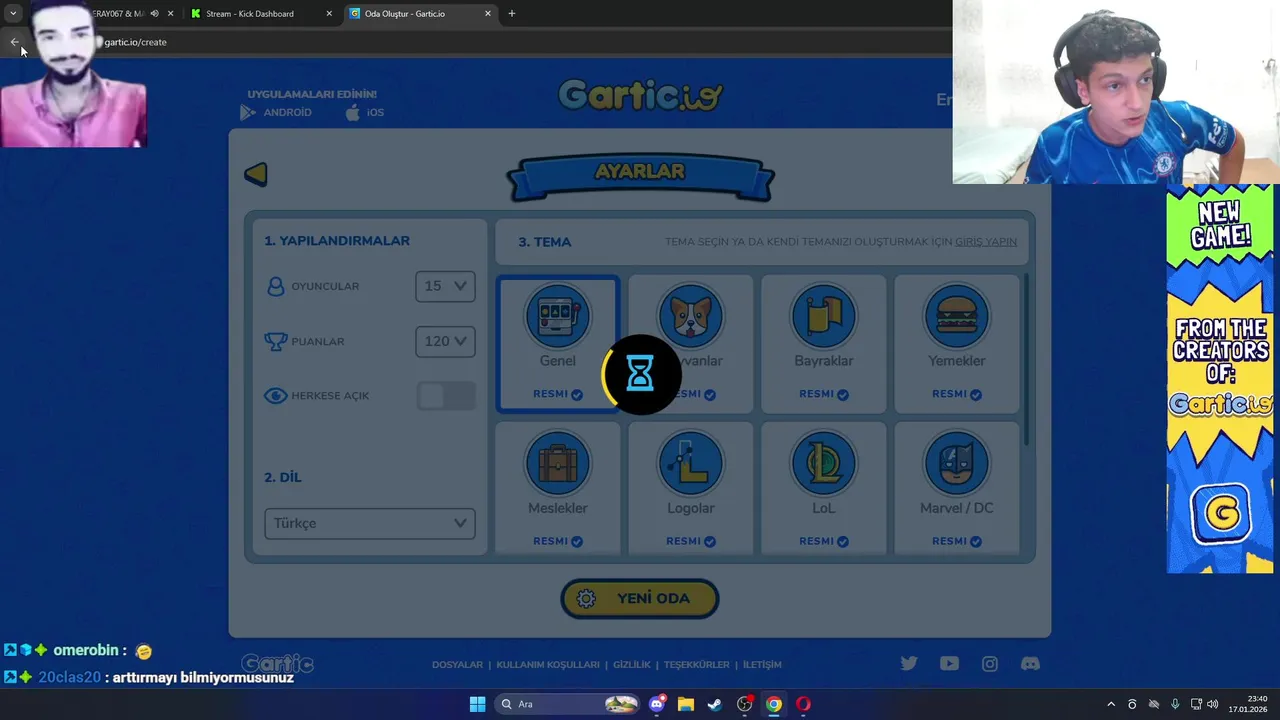
Task: Open the browser tab search dropdown
Action: tap(13, 14)
